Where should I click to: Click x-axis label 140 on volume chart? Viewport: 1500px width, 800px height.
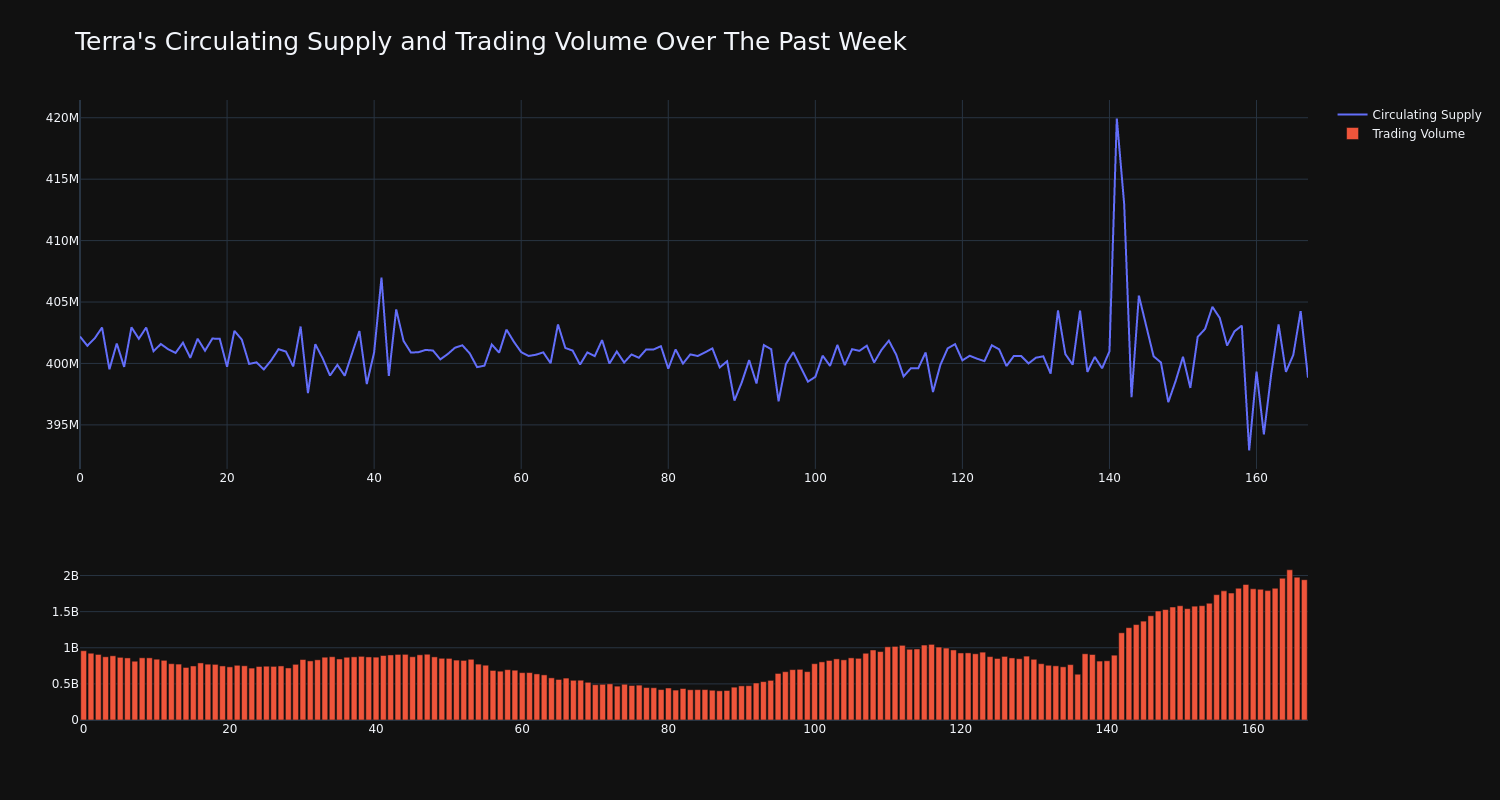(x=1107, y=729)
